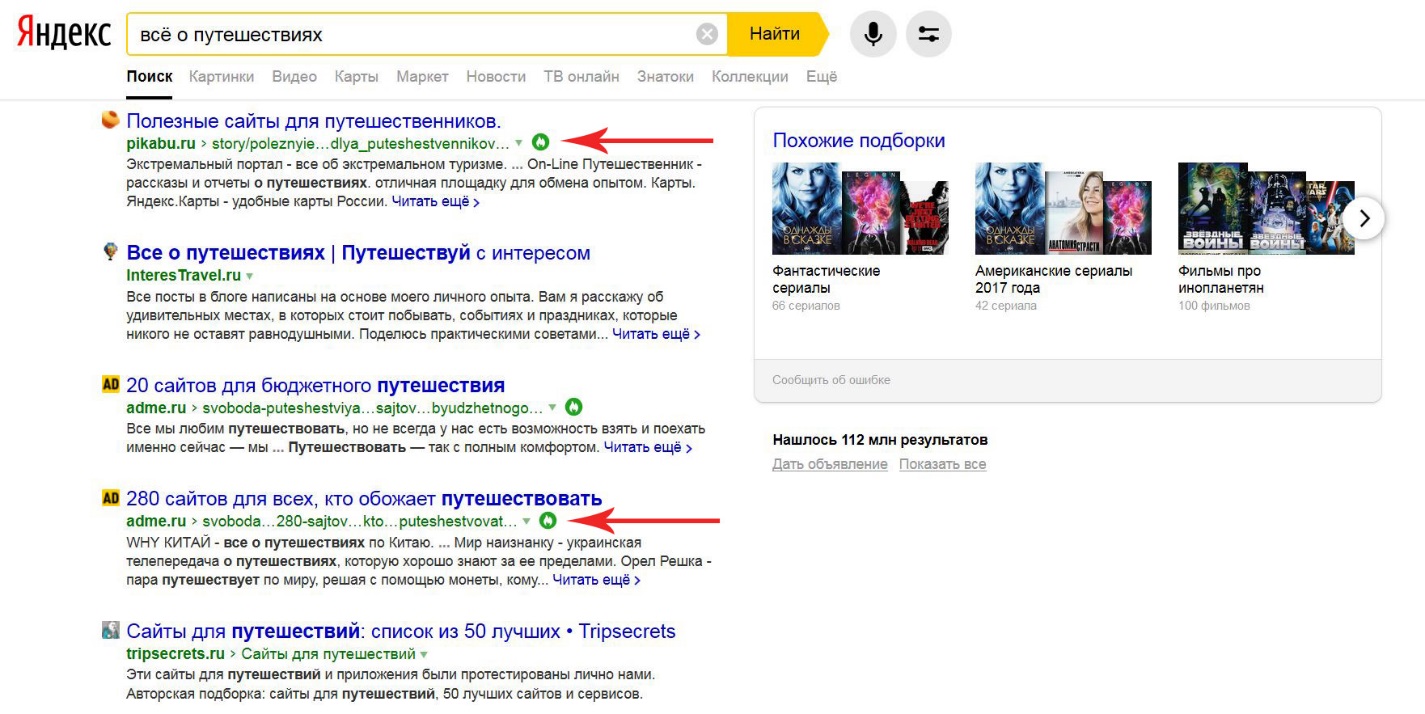This screenshot has height=714, width=1425.
Task: Click the 'Показать все' link
Action: click(x=942, y=464)
